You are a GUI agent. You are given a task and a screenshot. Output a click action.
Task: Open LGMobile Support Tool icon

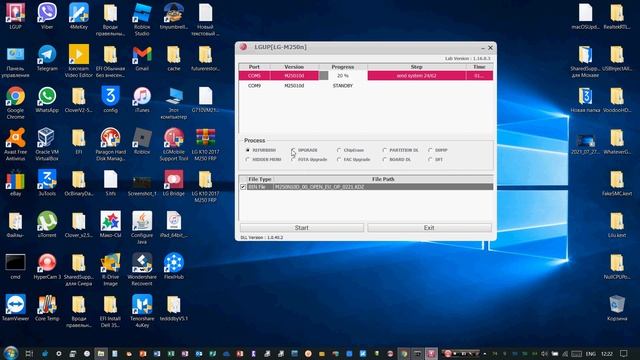(174, 144)
